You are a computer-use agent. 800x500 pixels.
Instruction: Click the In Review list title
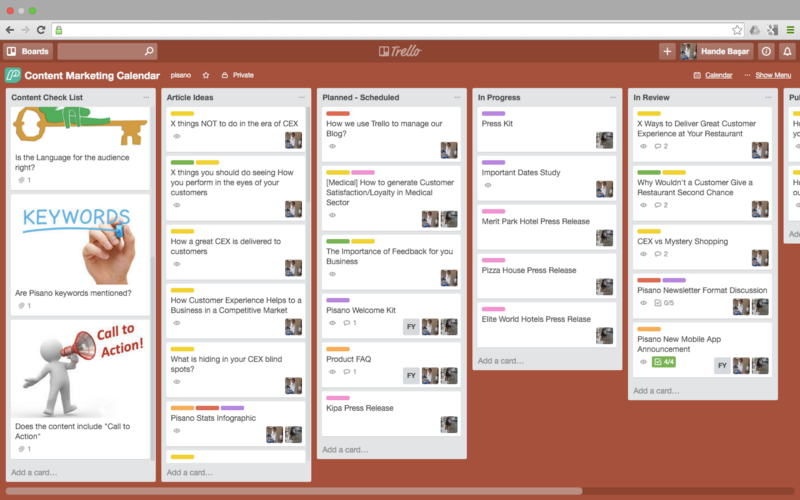(x=651, y=97)
